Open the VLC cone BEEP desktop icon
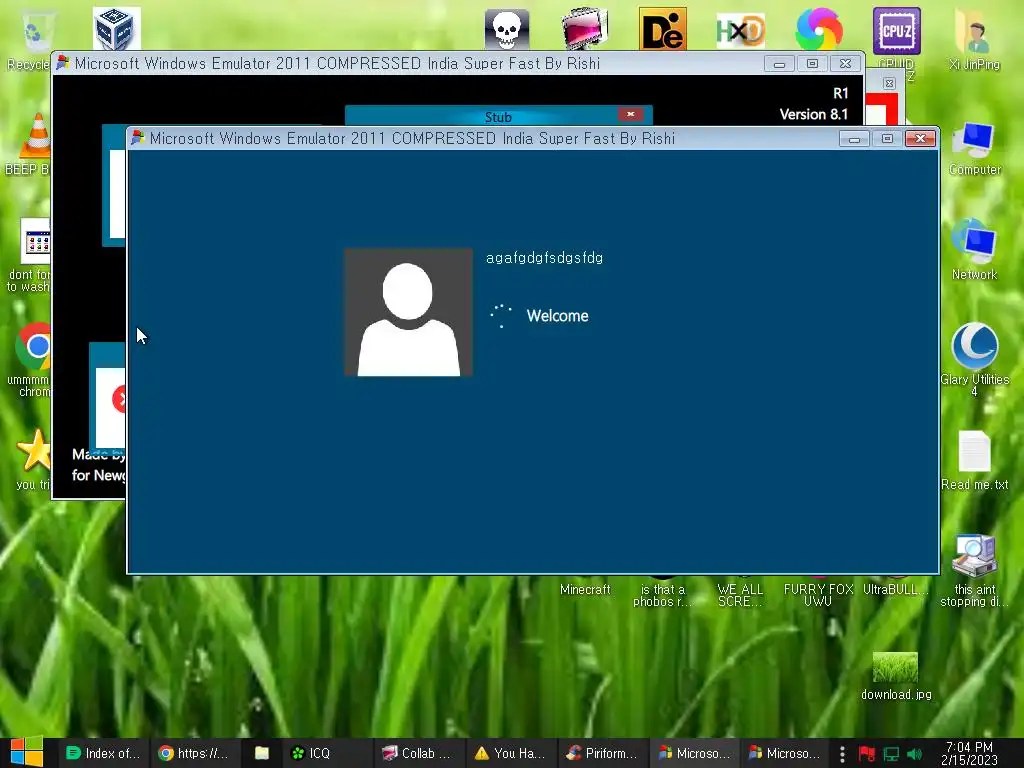Screen dimensions: 1024x768 29,144
